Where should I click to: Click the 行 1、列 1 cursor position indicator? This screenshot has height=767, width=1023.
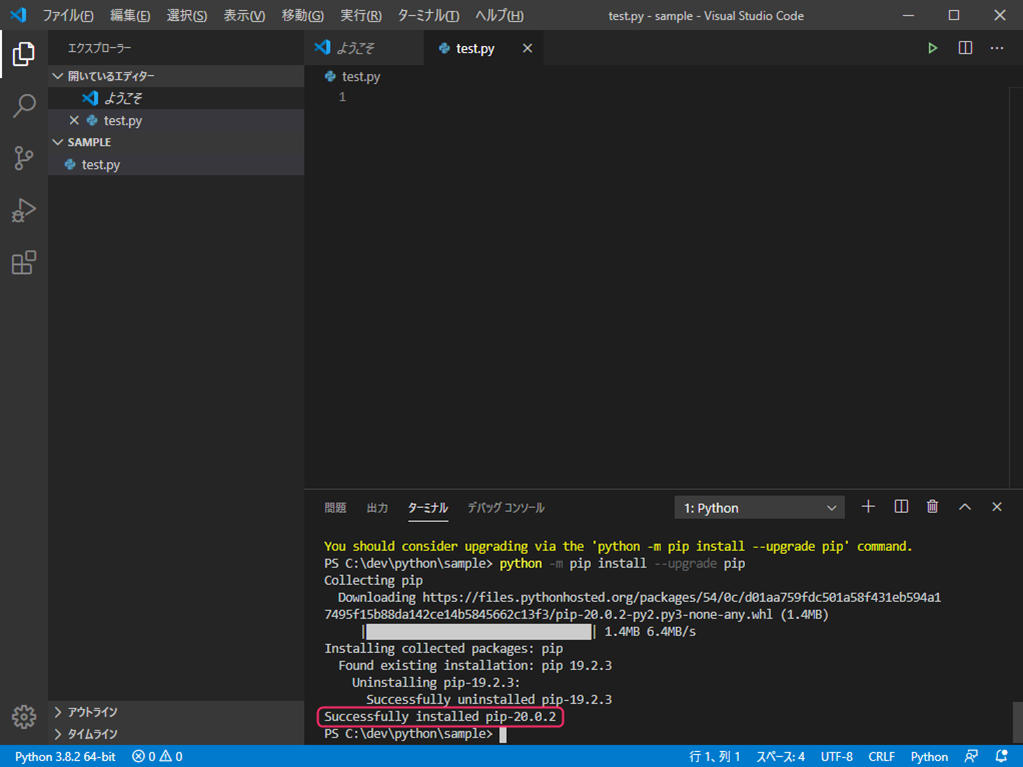coord(714,756)
